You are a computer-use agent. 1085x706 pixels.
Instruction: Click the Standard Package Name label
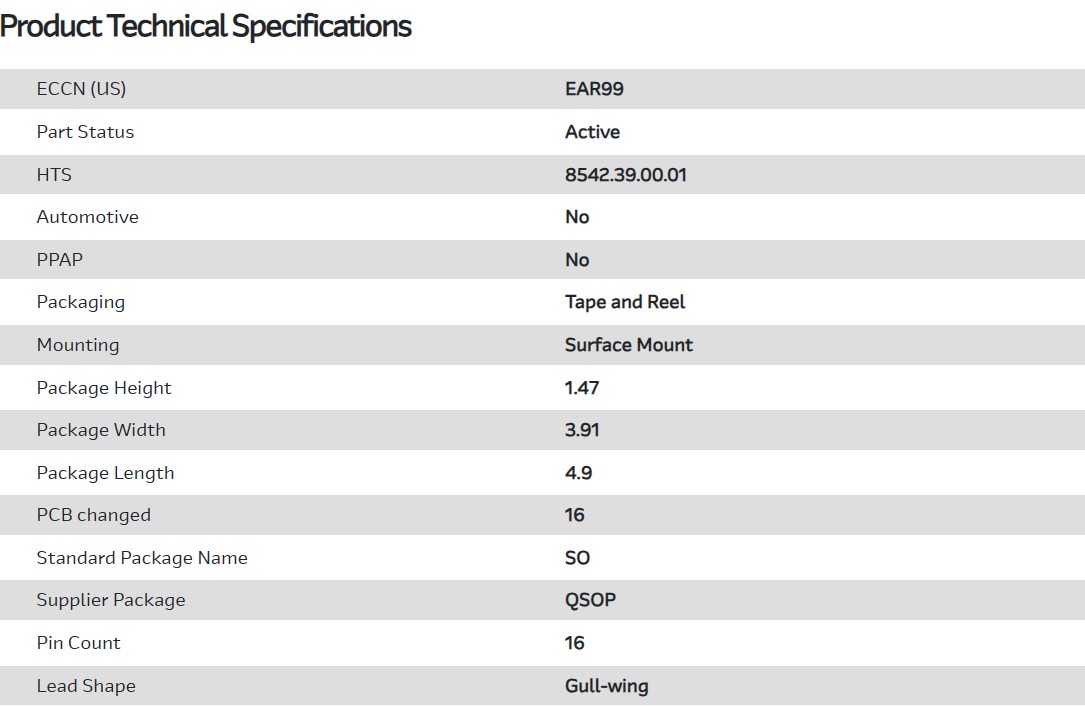[142, 558]
